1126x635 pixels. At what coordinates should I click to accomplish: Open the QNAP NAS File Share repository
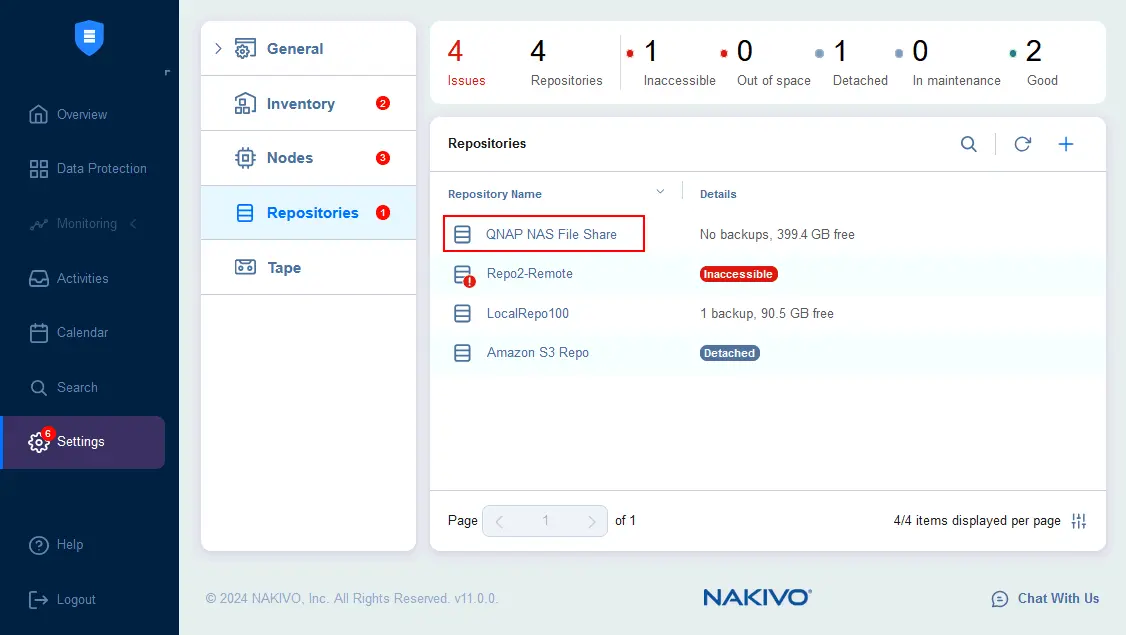pos(551,234)
